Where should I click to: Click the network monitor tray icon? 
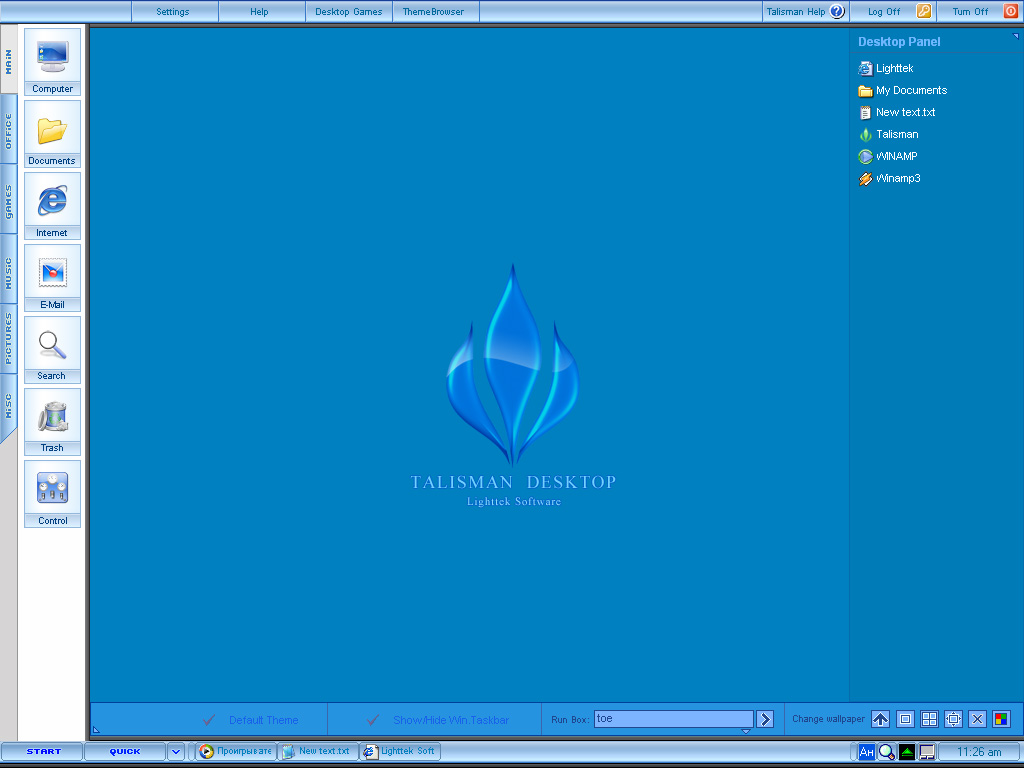coord(927,752)
